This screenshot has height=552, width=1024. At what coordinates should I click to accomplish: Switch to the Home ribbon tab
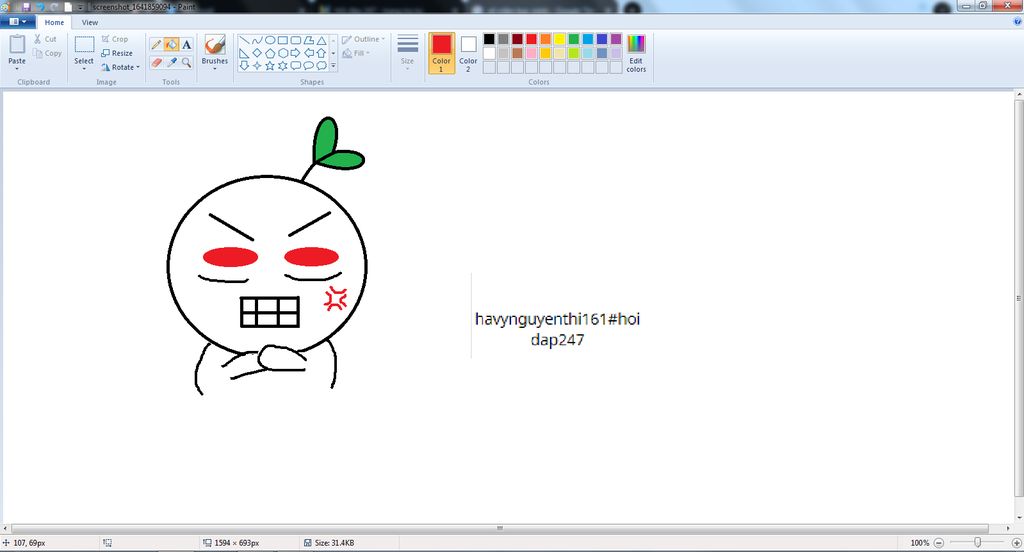[x=54, y=22]
